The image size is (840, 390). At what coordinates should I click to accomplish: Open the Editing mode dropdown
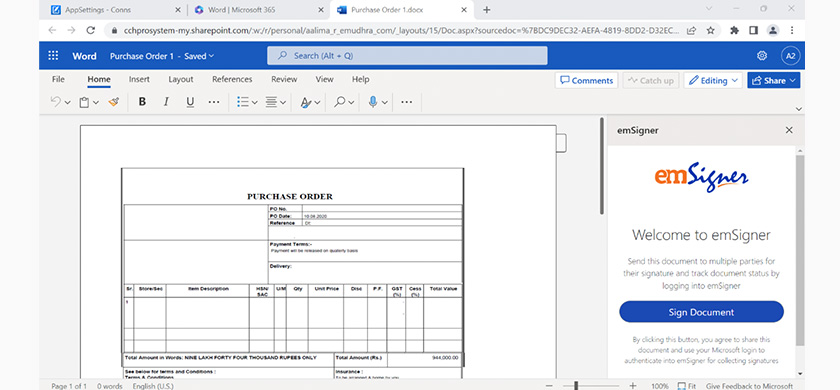pos(713,80)
